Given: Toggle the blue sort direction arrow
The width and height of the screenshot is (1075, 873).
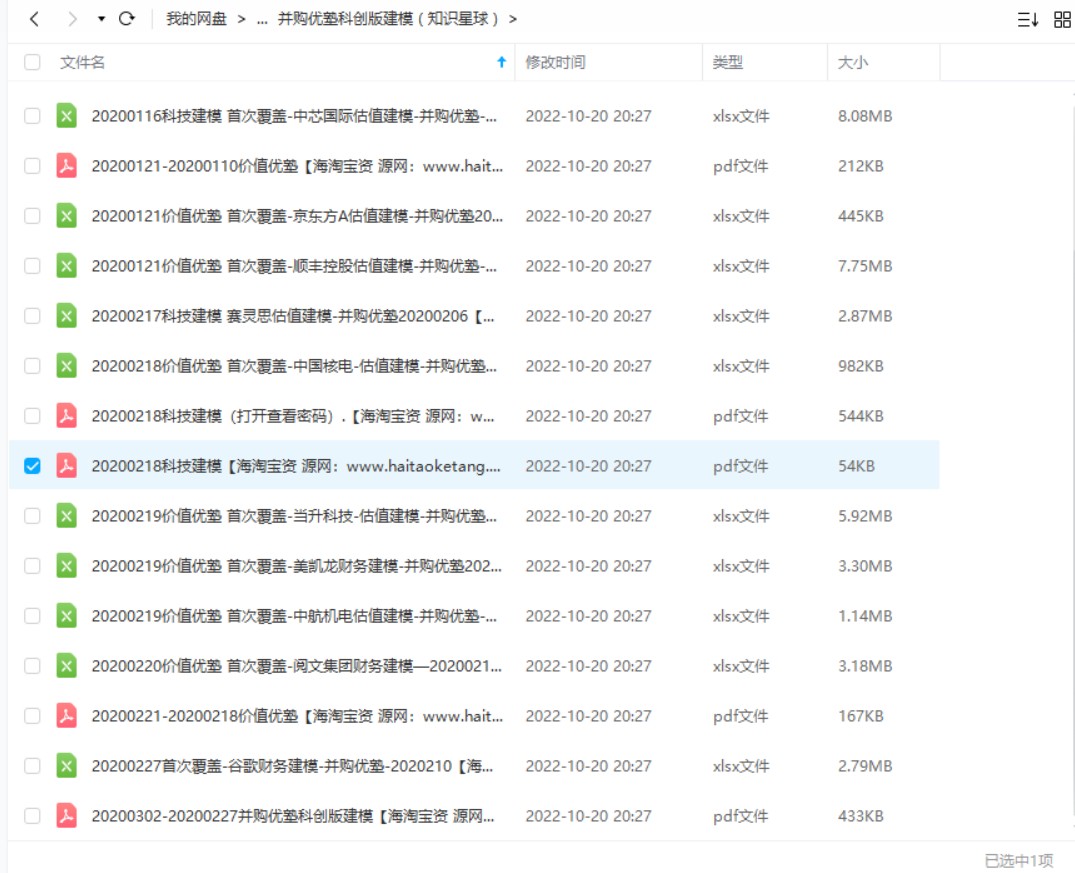Looking at the screenshot, I should point(501,62).
